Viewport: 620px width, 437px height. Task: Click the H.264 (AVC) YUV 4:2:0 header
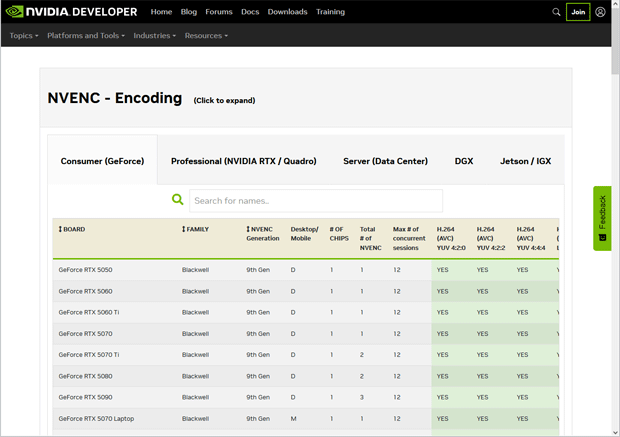point(451,238)
